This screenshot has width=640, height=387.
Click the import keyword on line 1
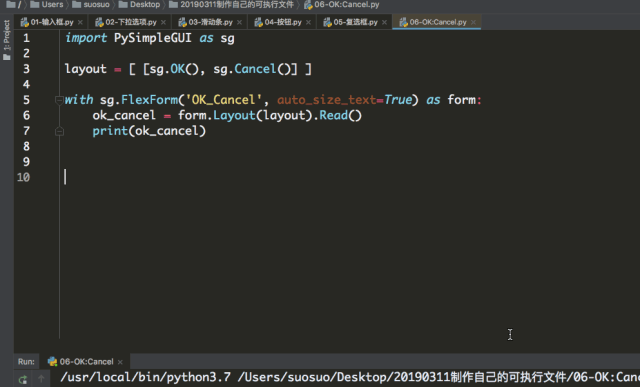[86, 38]
